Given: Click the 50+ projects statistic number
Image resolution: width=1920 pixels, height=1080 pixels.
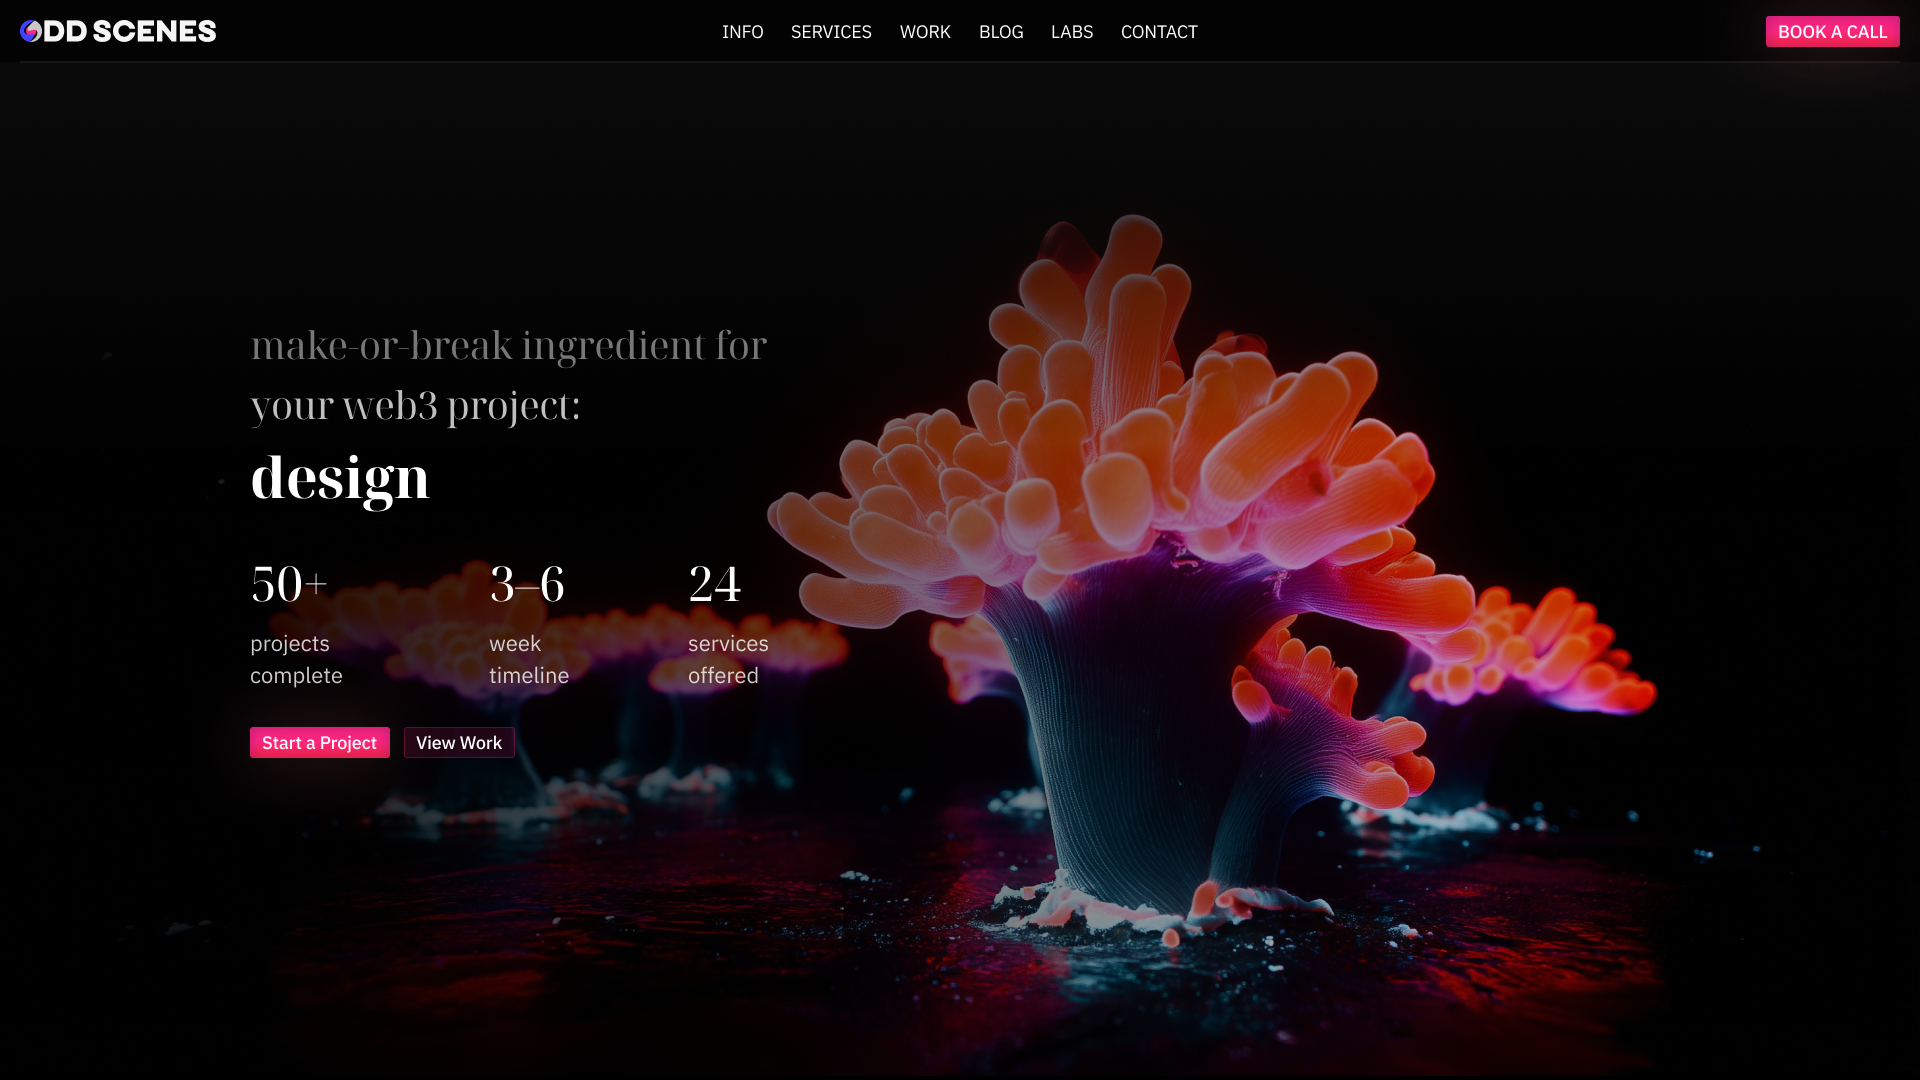Looking at the screenshot, I should pos(289,584).
